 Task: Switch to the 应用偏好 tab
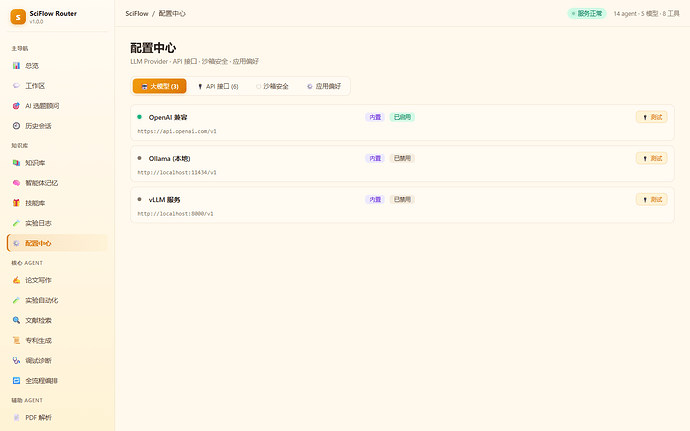click(324, 86)
